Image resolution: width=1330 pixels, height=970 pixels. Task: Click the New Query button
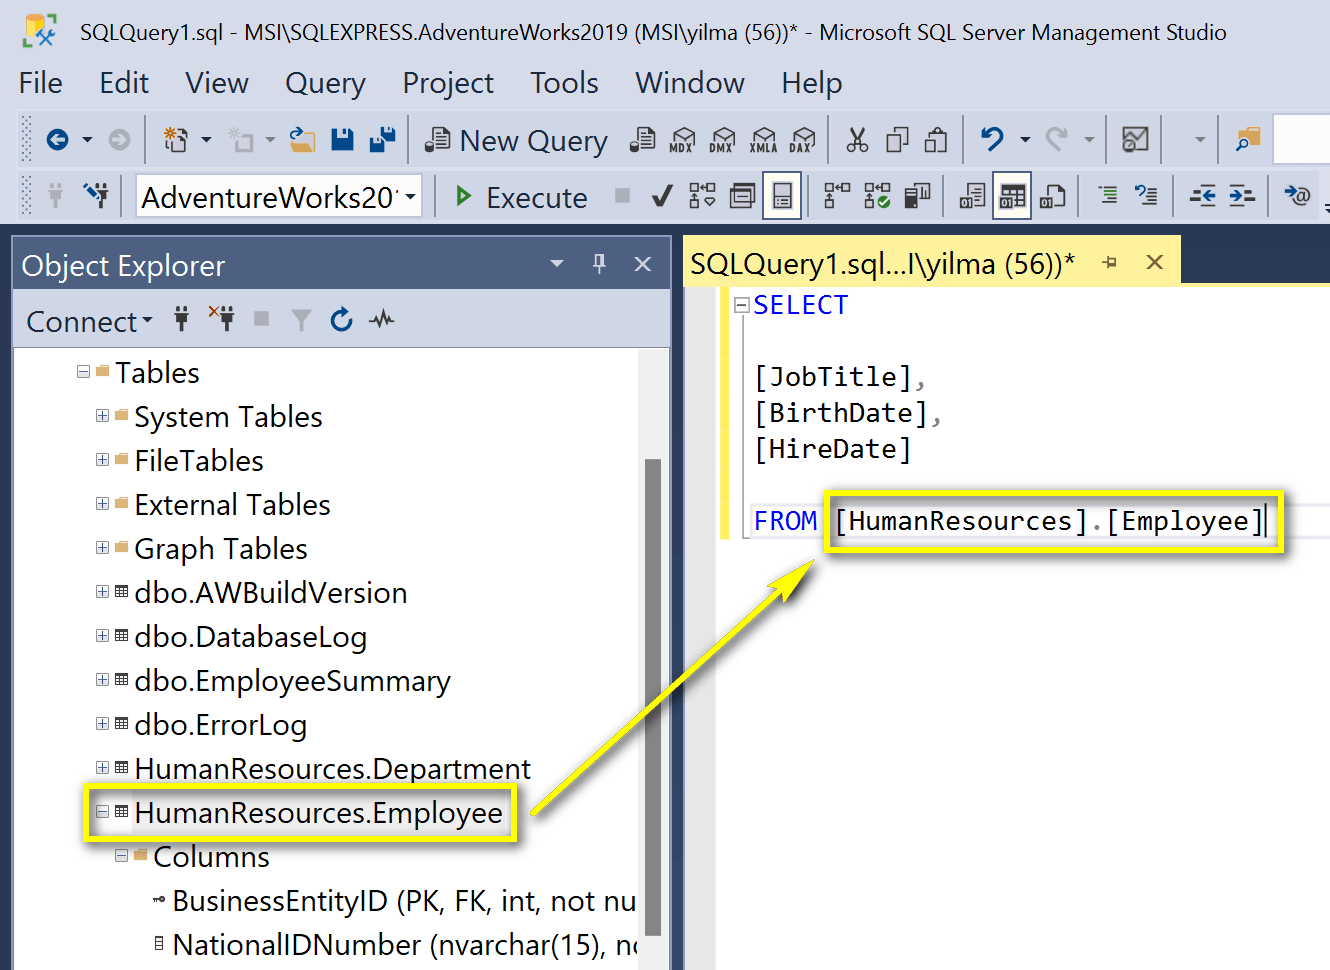(516, 141)
